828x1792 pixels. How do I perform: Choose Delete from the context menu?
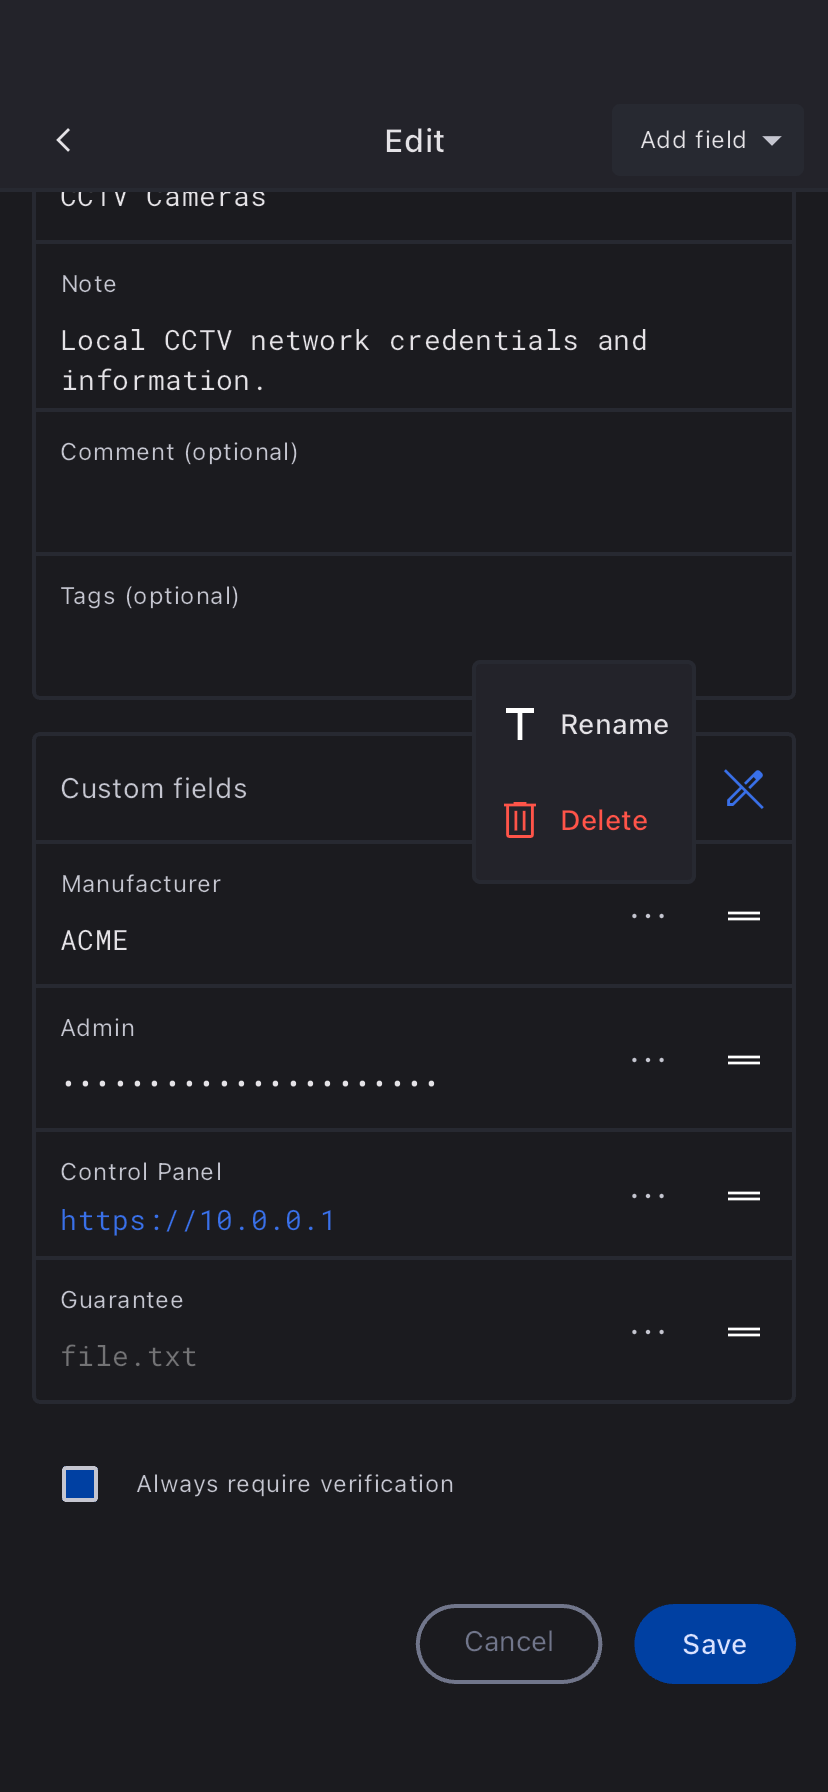604,820
